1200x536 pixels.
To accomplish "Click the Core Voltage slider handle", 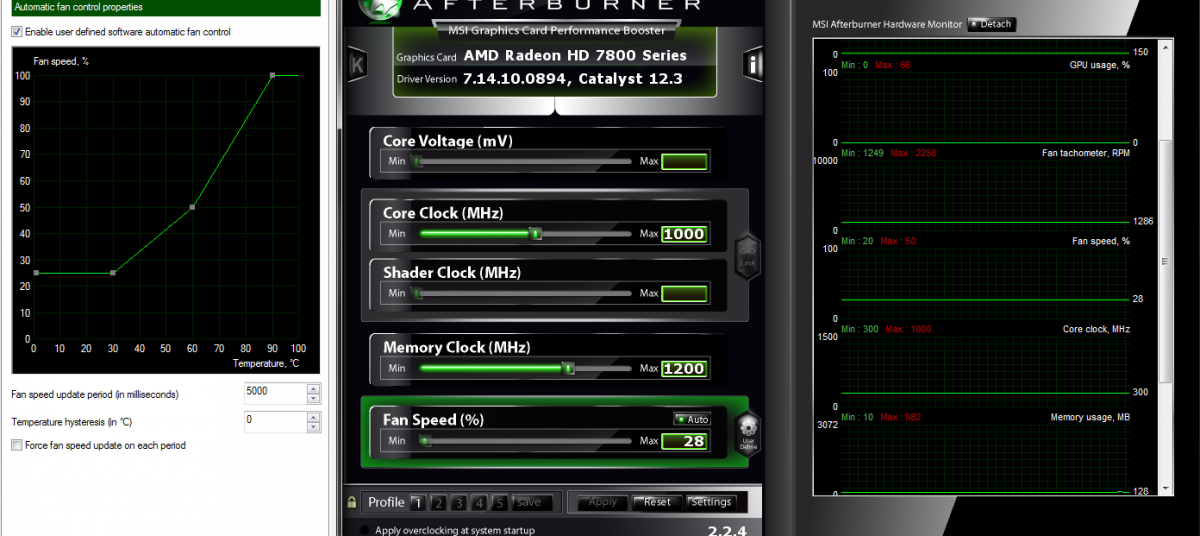I will pos(419,161).
